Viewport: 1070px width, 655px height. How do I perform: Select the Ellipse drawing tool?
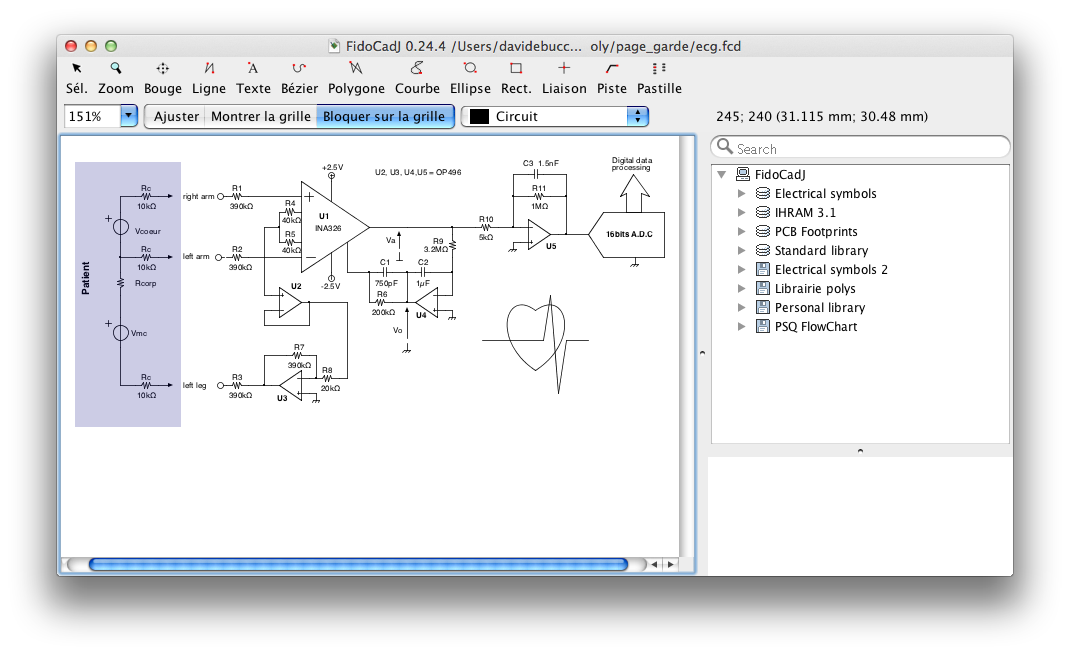tap(470, 77)
